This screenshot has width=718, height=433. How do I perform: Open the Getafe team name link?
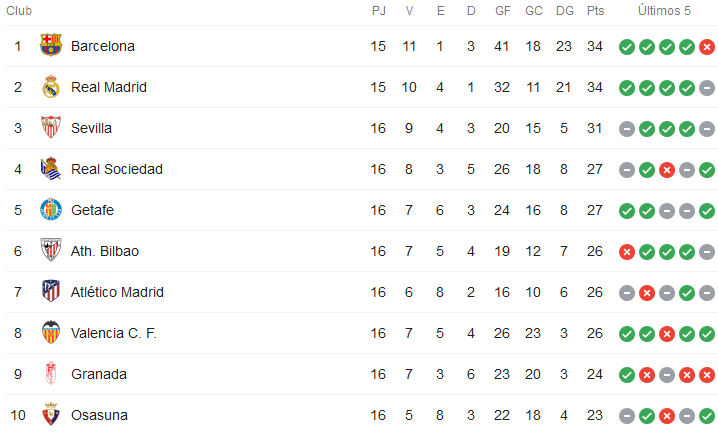tap(92, 210)
